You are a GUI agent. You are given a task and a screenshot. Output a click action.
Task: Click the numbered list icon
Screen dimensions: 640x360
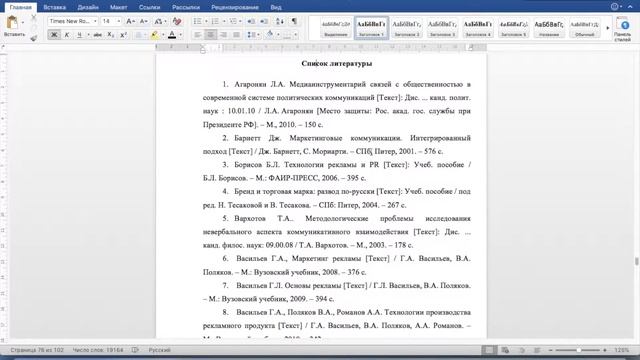215,21
